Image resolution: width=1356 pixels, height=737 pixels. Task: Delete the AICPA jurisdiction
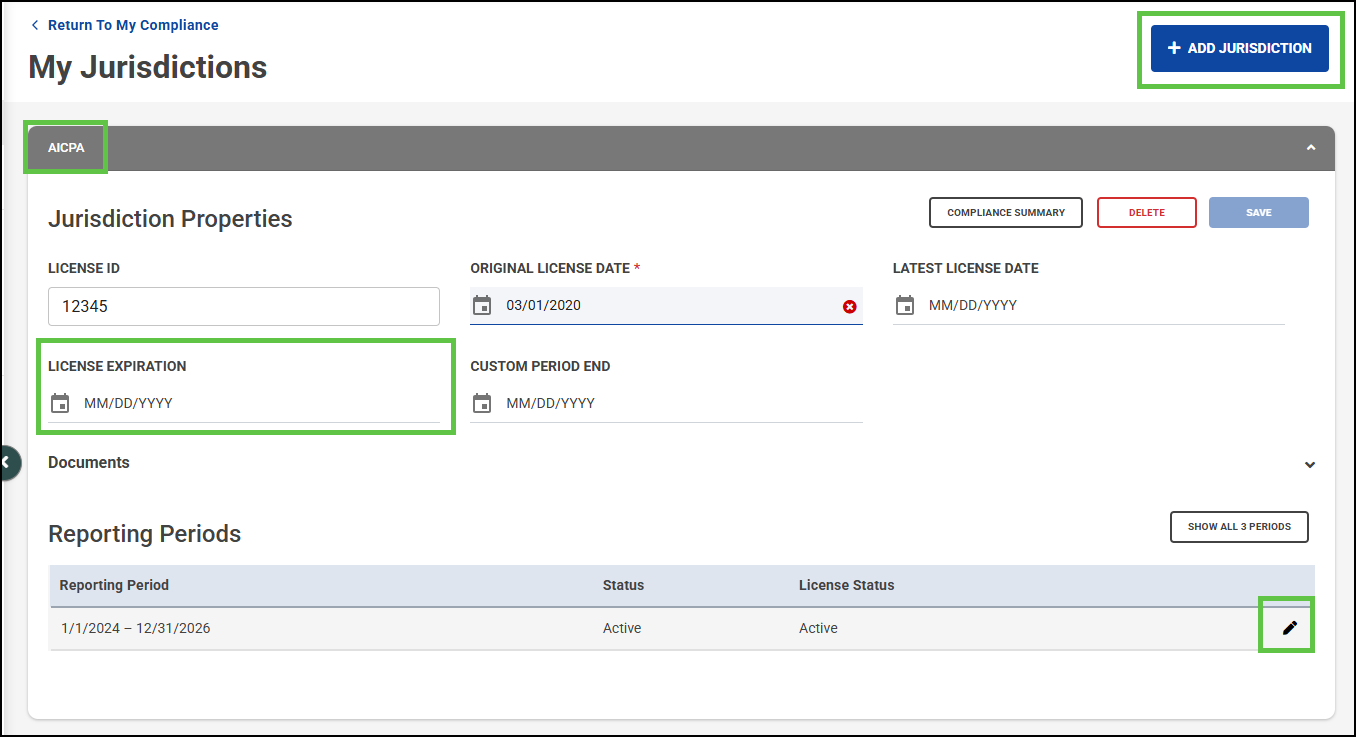coord(1146,213)
